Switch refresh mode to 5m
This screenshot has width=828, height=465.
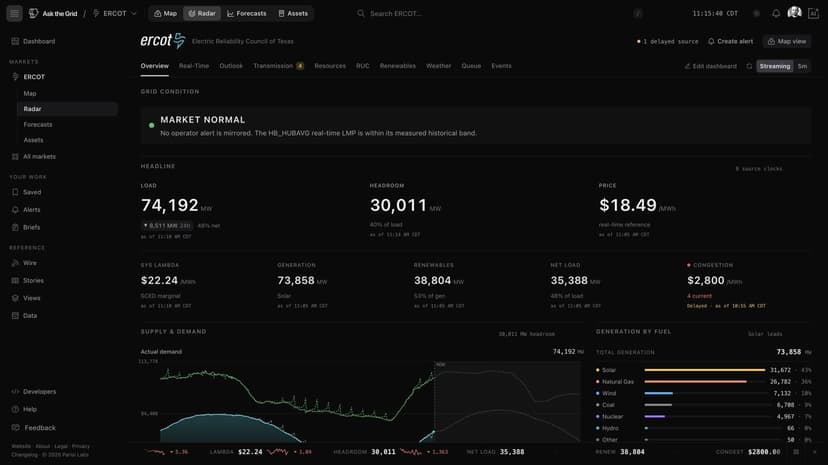[802, 66]
